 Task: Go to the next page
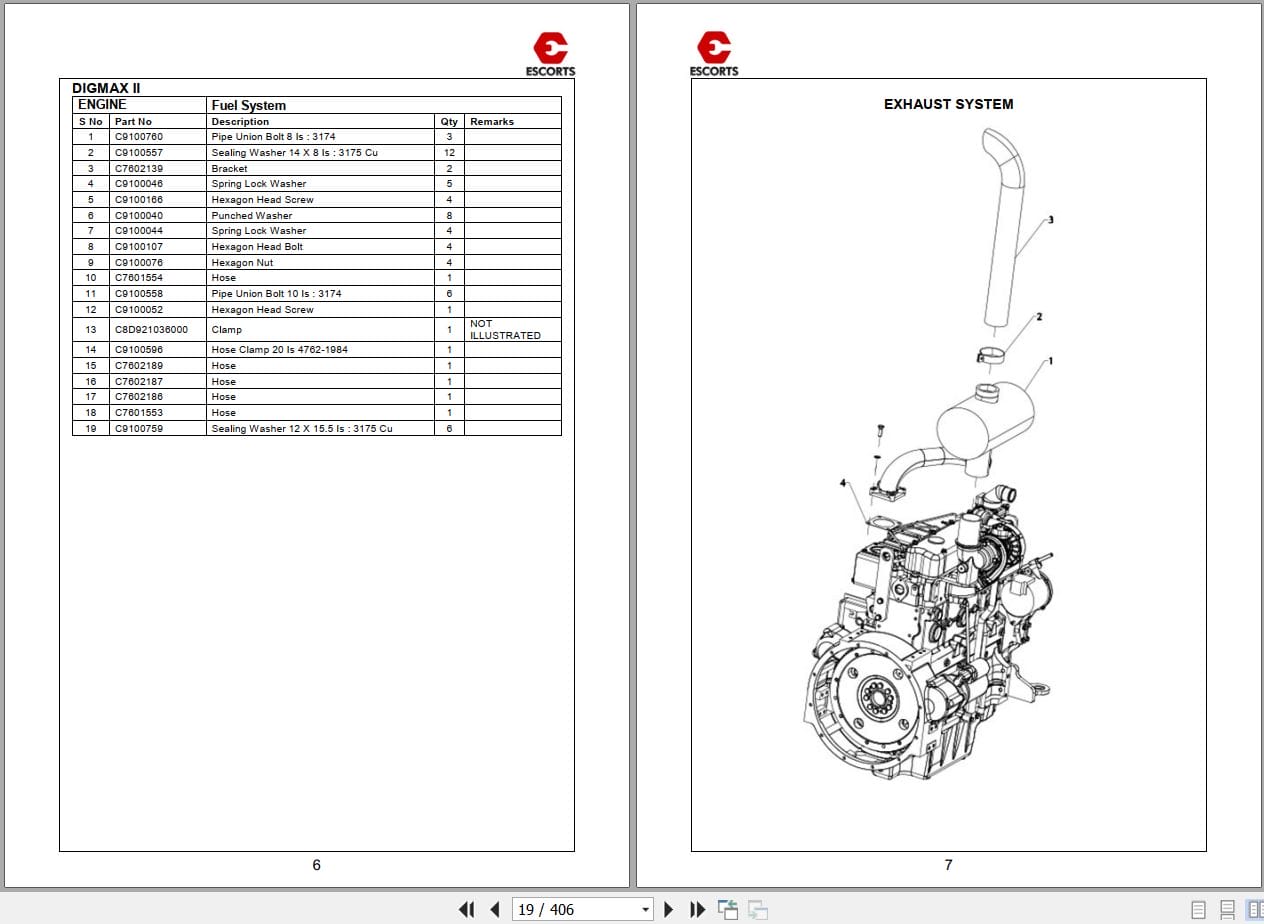click(x=669, y=909)
